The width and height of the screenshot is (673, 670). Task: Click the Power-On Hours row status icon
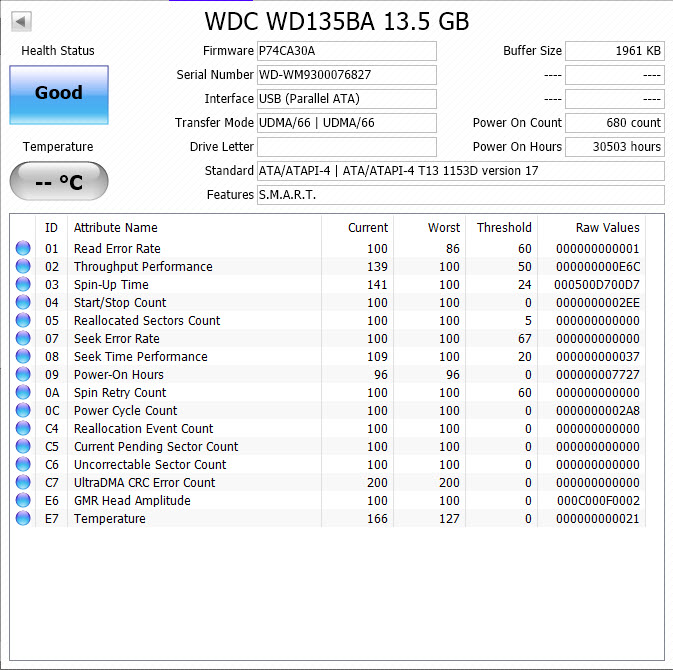click(x=23, y=374)
